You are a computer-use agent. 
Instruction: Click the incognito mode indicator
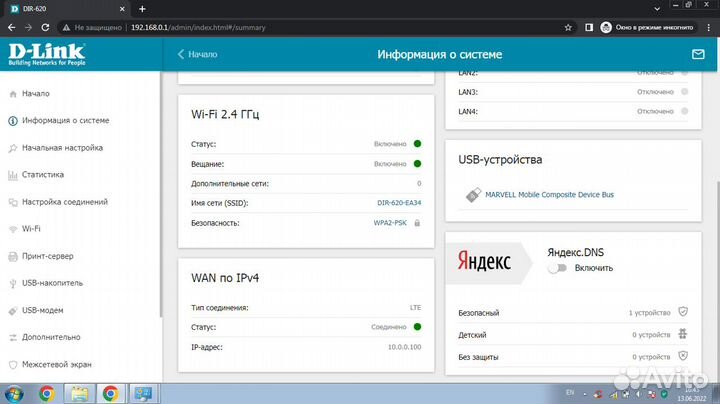coord(647,28)
